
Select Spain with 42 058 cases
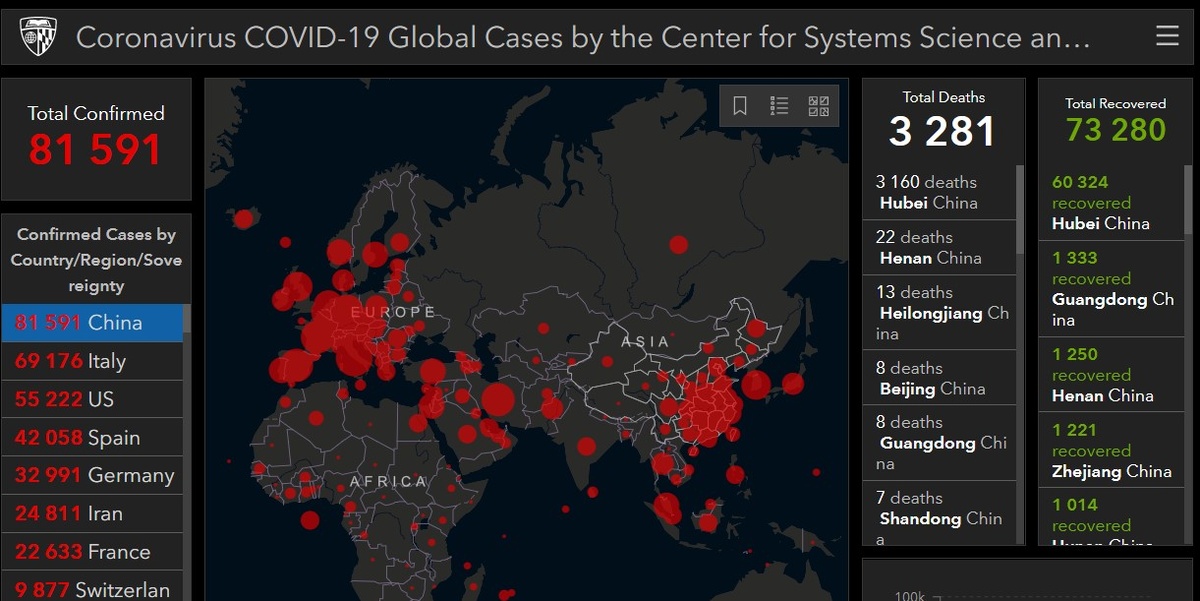click(92, 437)
